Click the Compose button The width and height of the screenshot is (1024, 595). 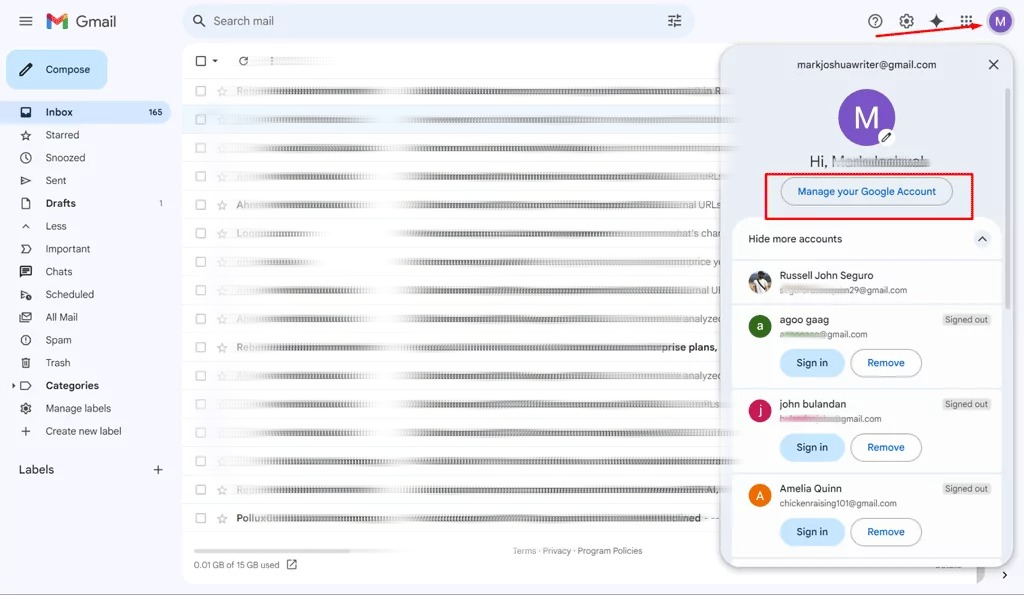pos(56,69)
